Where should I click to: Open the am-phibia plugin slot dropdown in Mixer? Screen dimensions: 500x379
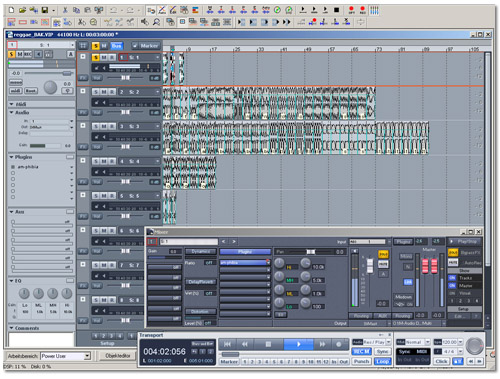[268, 263]
